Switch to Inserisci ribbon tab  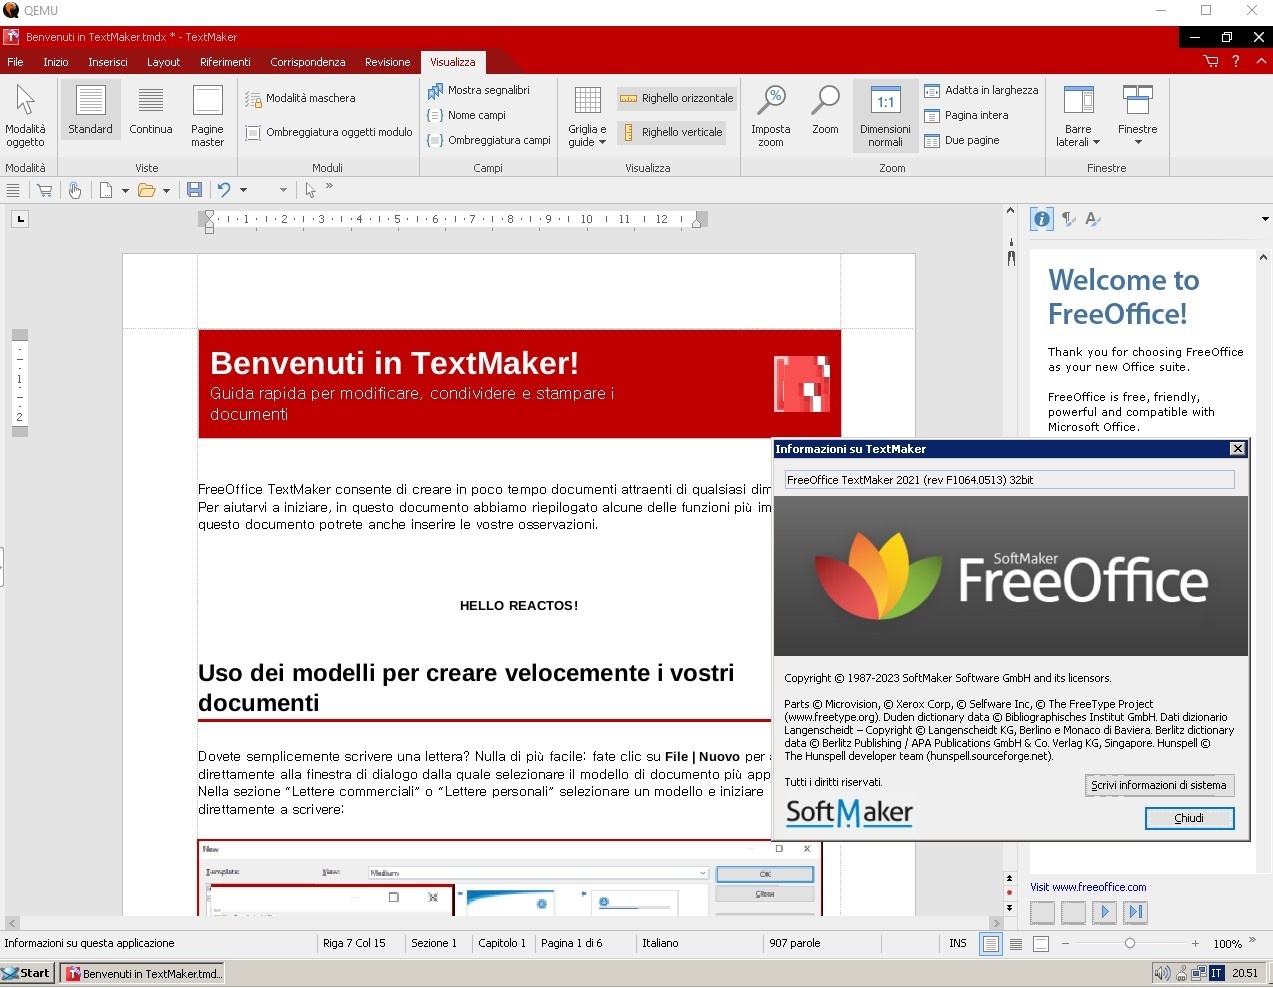(x=108, y=62)
